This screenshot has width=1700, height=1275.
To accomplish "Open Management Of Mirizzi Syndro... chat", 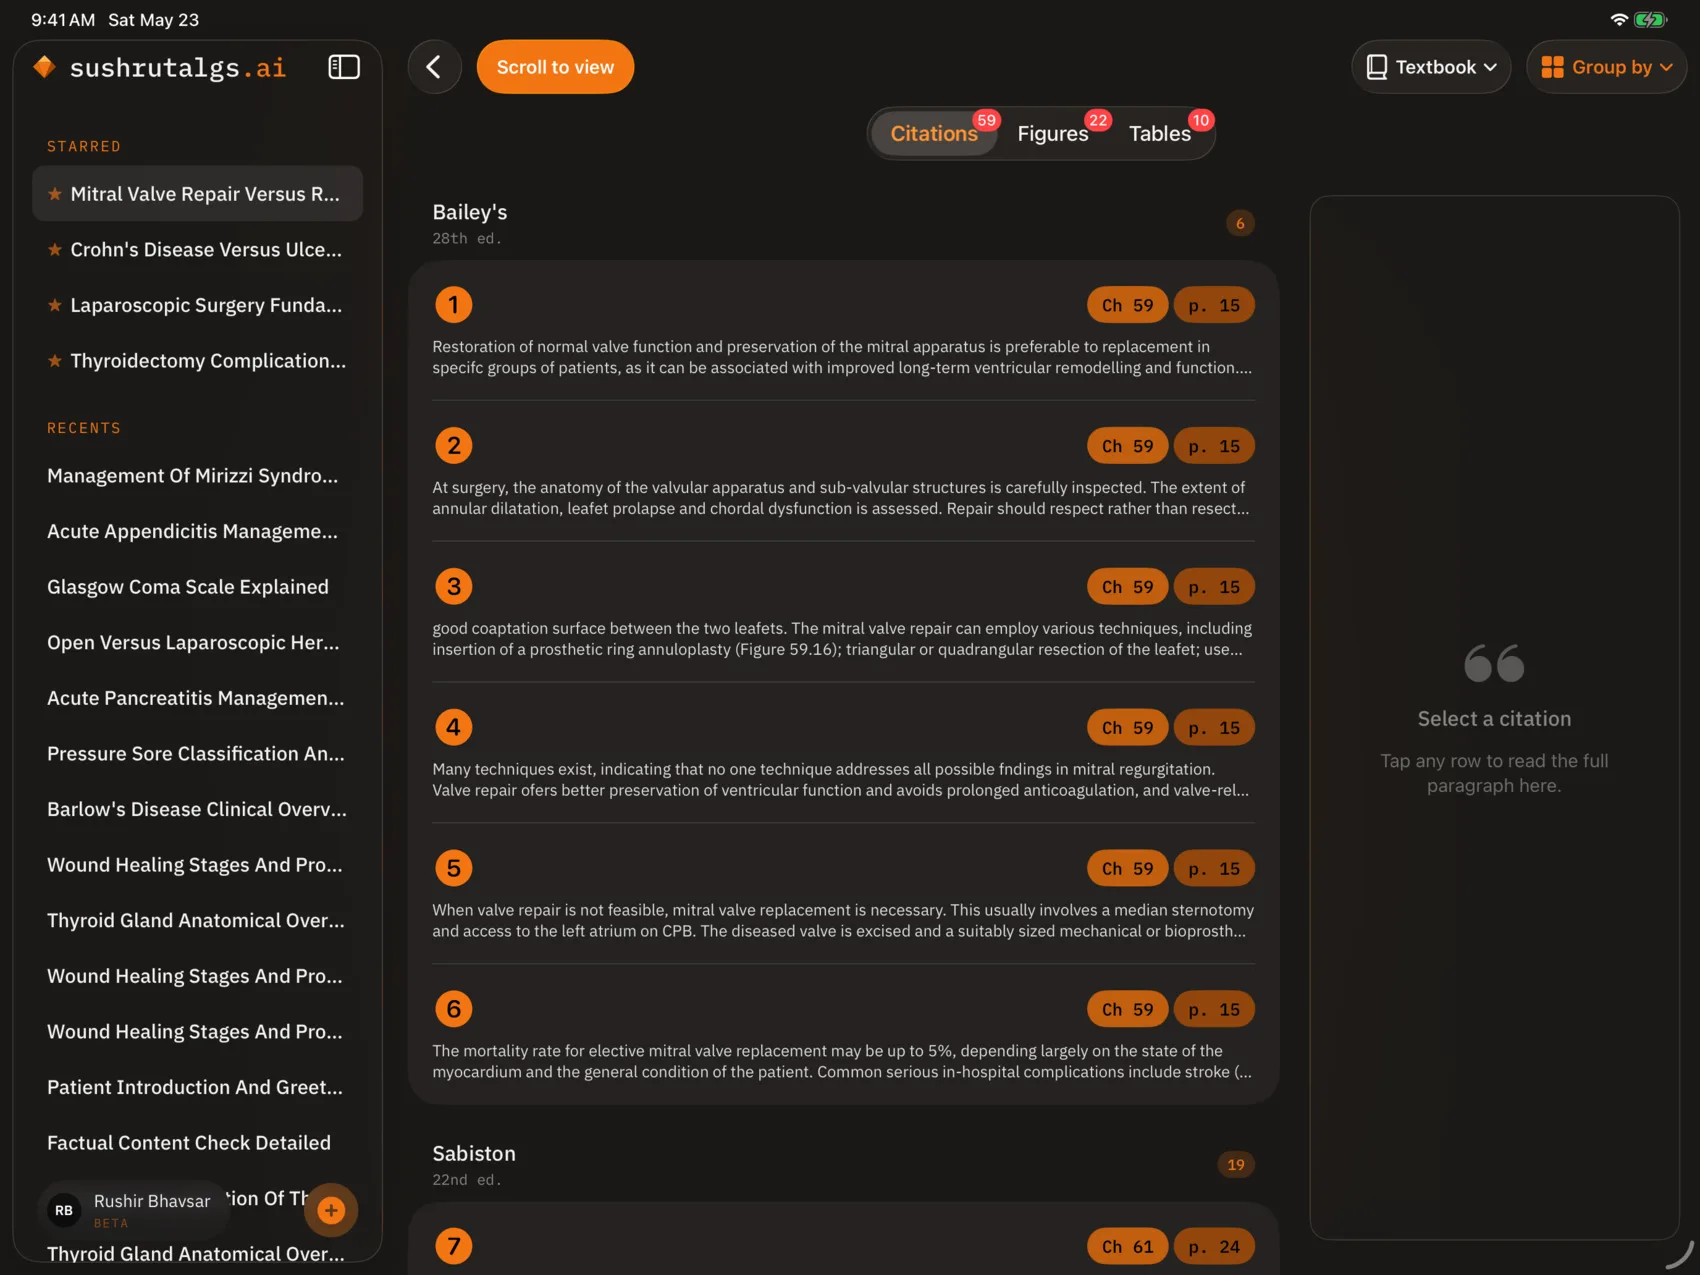I will 197,476.
